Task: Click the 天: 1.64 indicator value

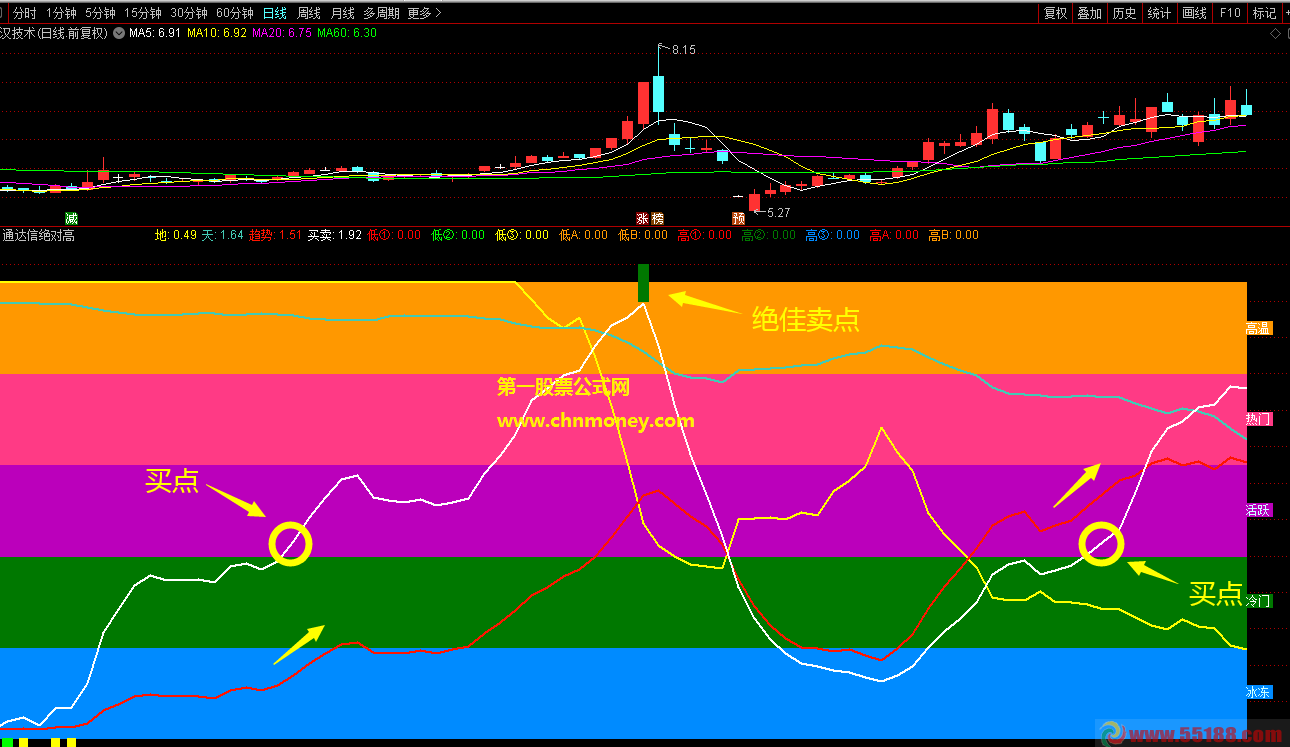Action: [x=223, y=236]
